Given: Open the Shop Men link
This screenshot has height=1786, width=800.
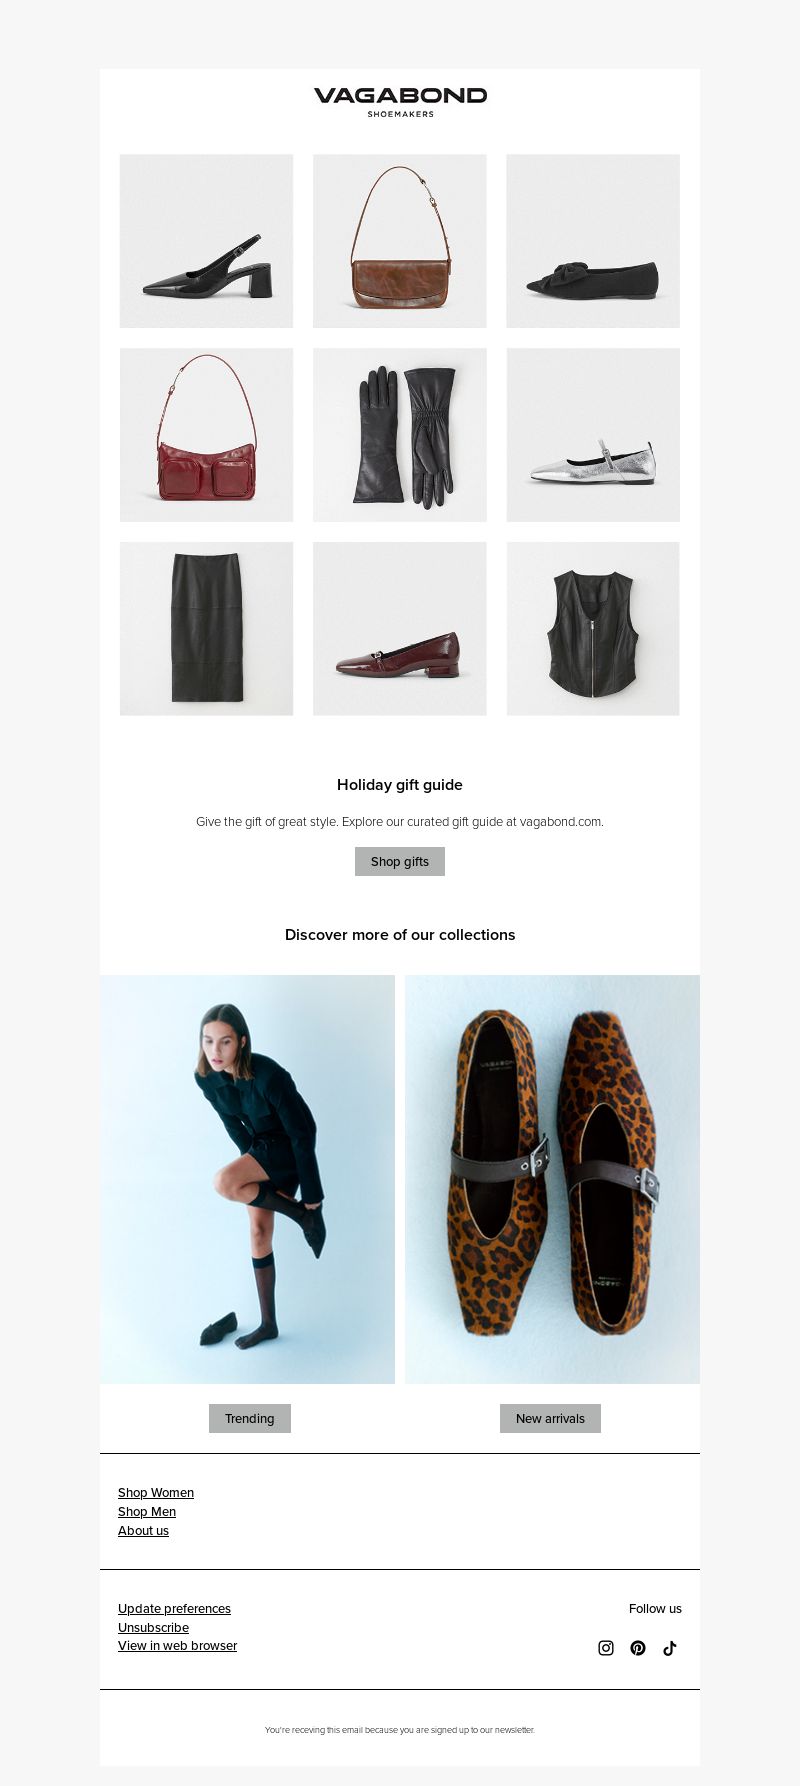Looking at the screenshot, I should (x=147, y=1512).
